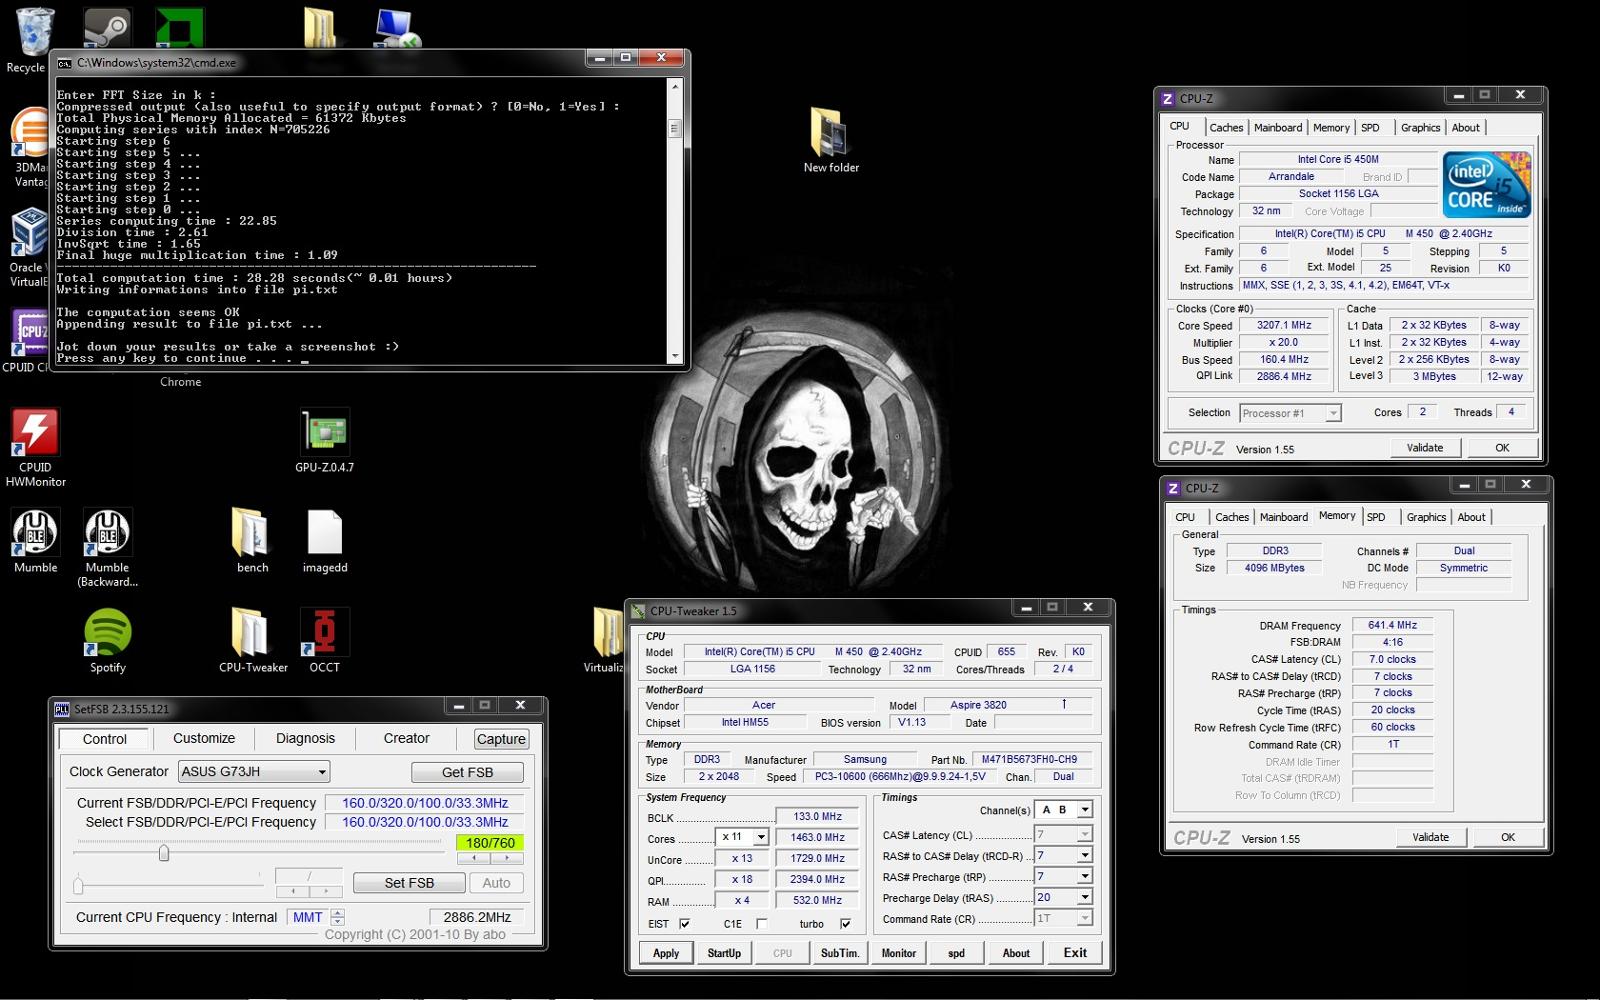1600x1000 pixels.
Task: Switch to Diagnosis tab in SetFSB
Action: (x=305, y=738)
